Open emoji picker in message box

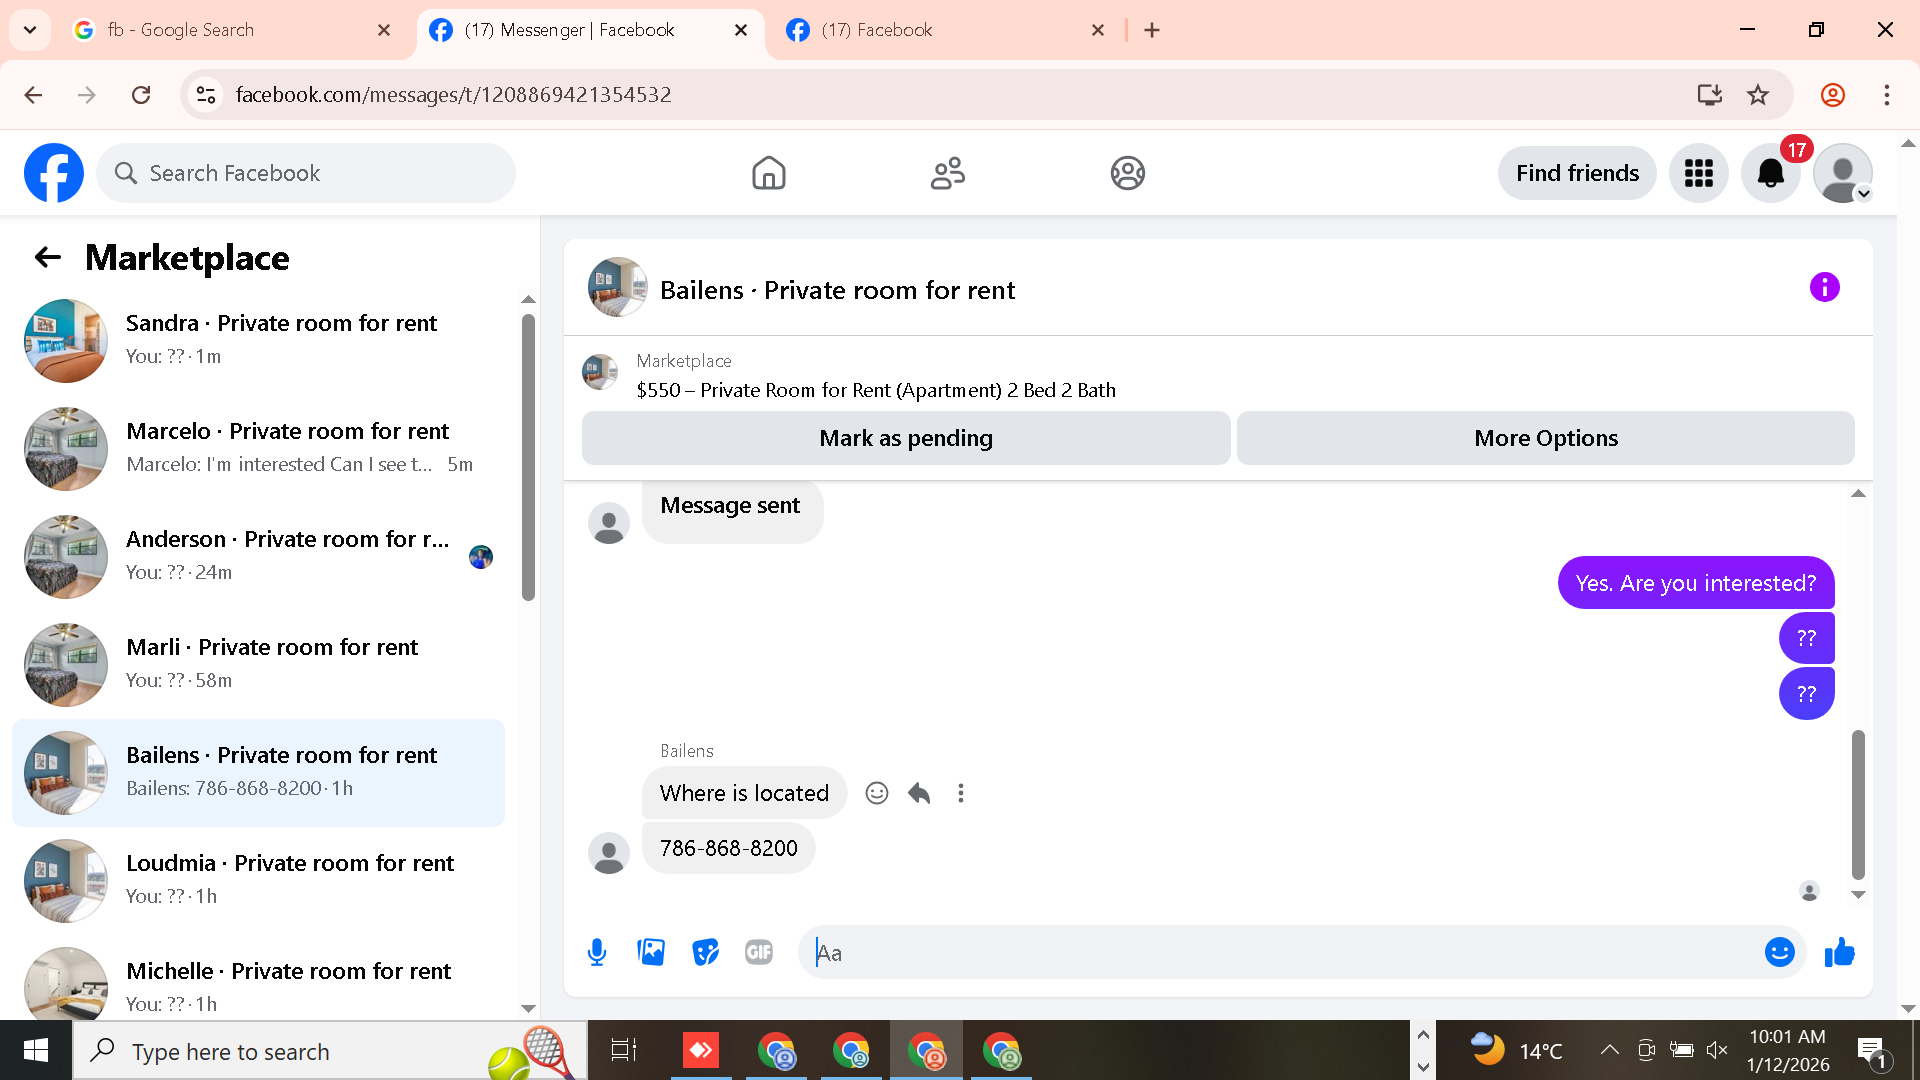[1779, 952]
